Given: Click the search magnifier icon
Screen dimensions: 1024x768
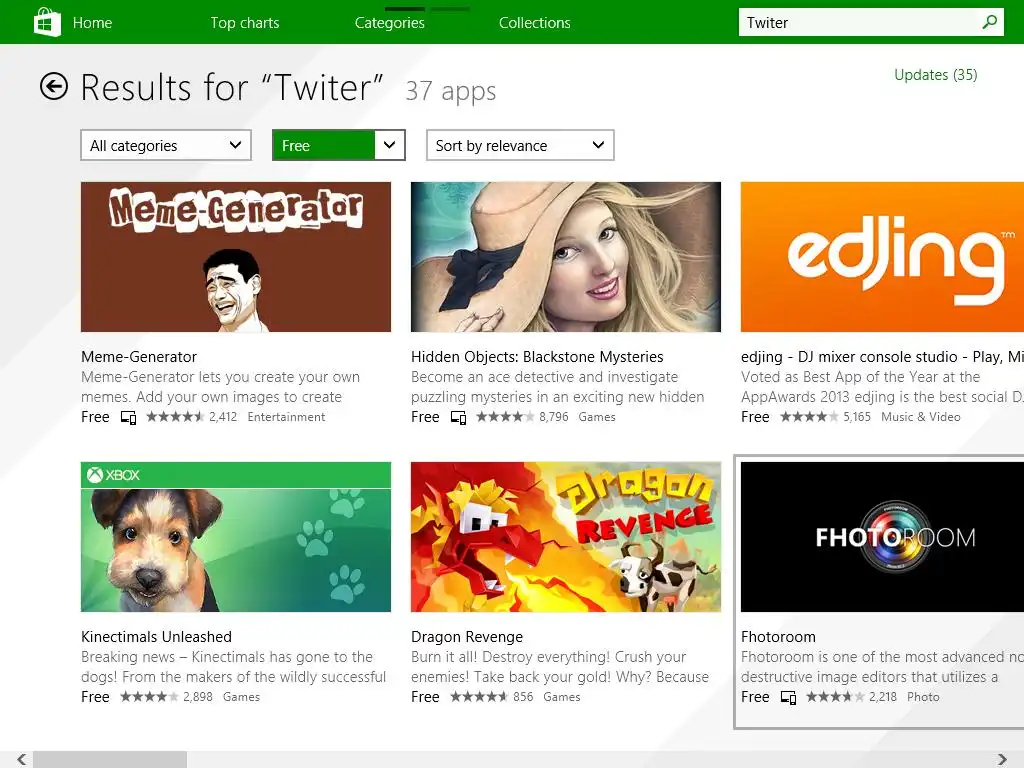Looking at the screenshot, I should pyautogui.click(x=989, y=22).
